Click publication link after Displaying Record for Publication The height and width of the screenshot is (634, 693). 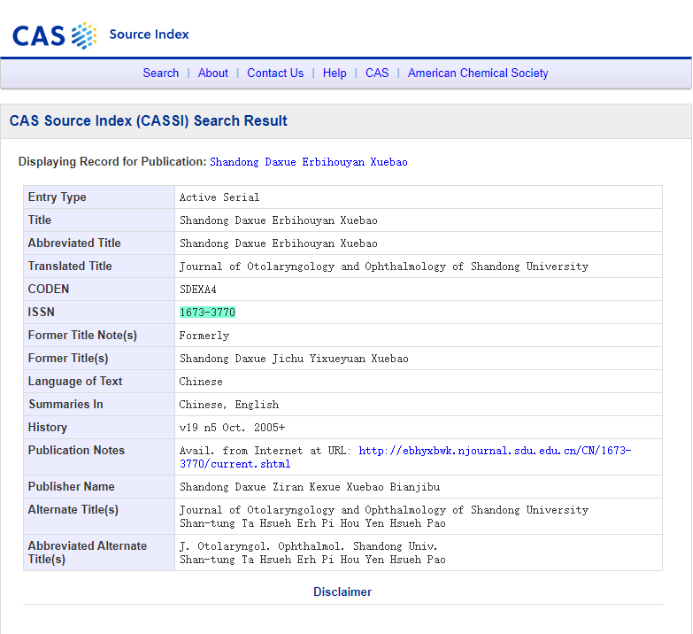coord(308,162)
